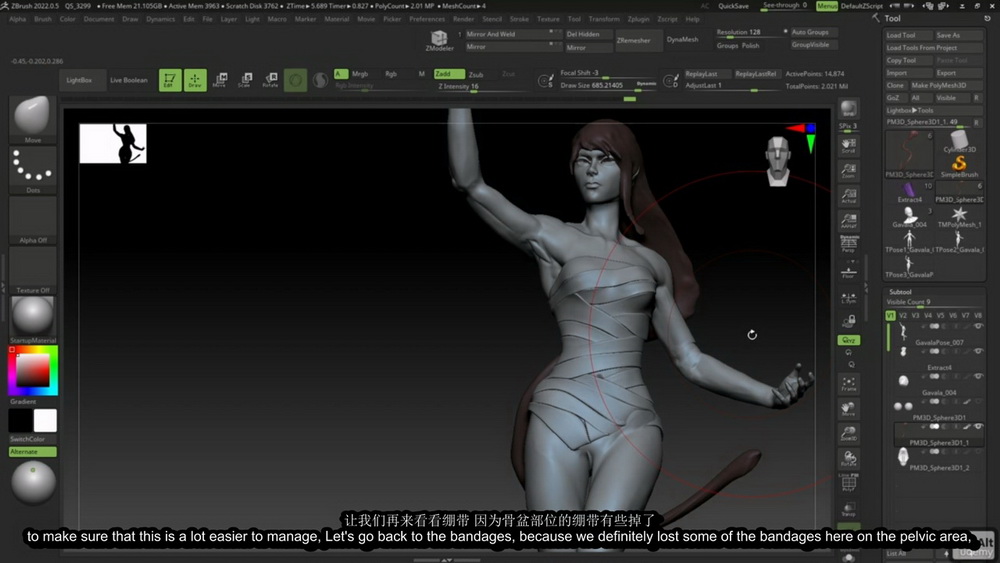
Task: Toggle visibility eye of Gavala_004 subtool
Action: [x=978, y=376]
